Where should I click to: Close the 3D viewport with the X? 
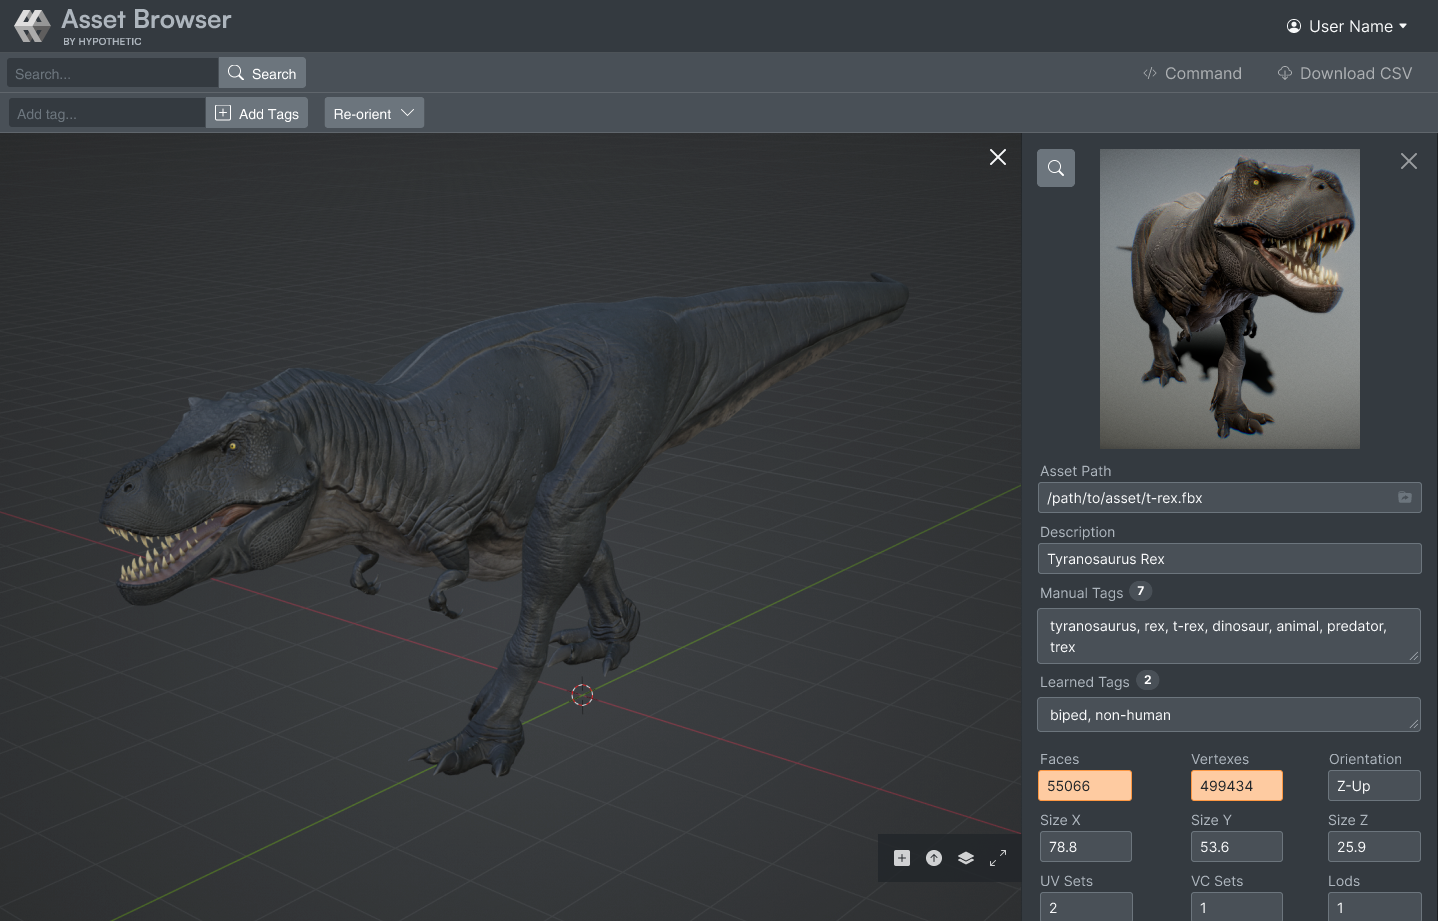click(998, 157)
